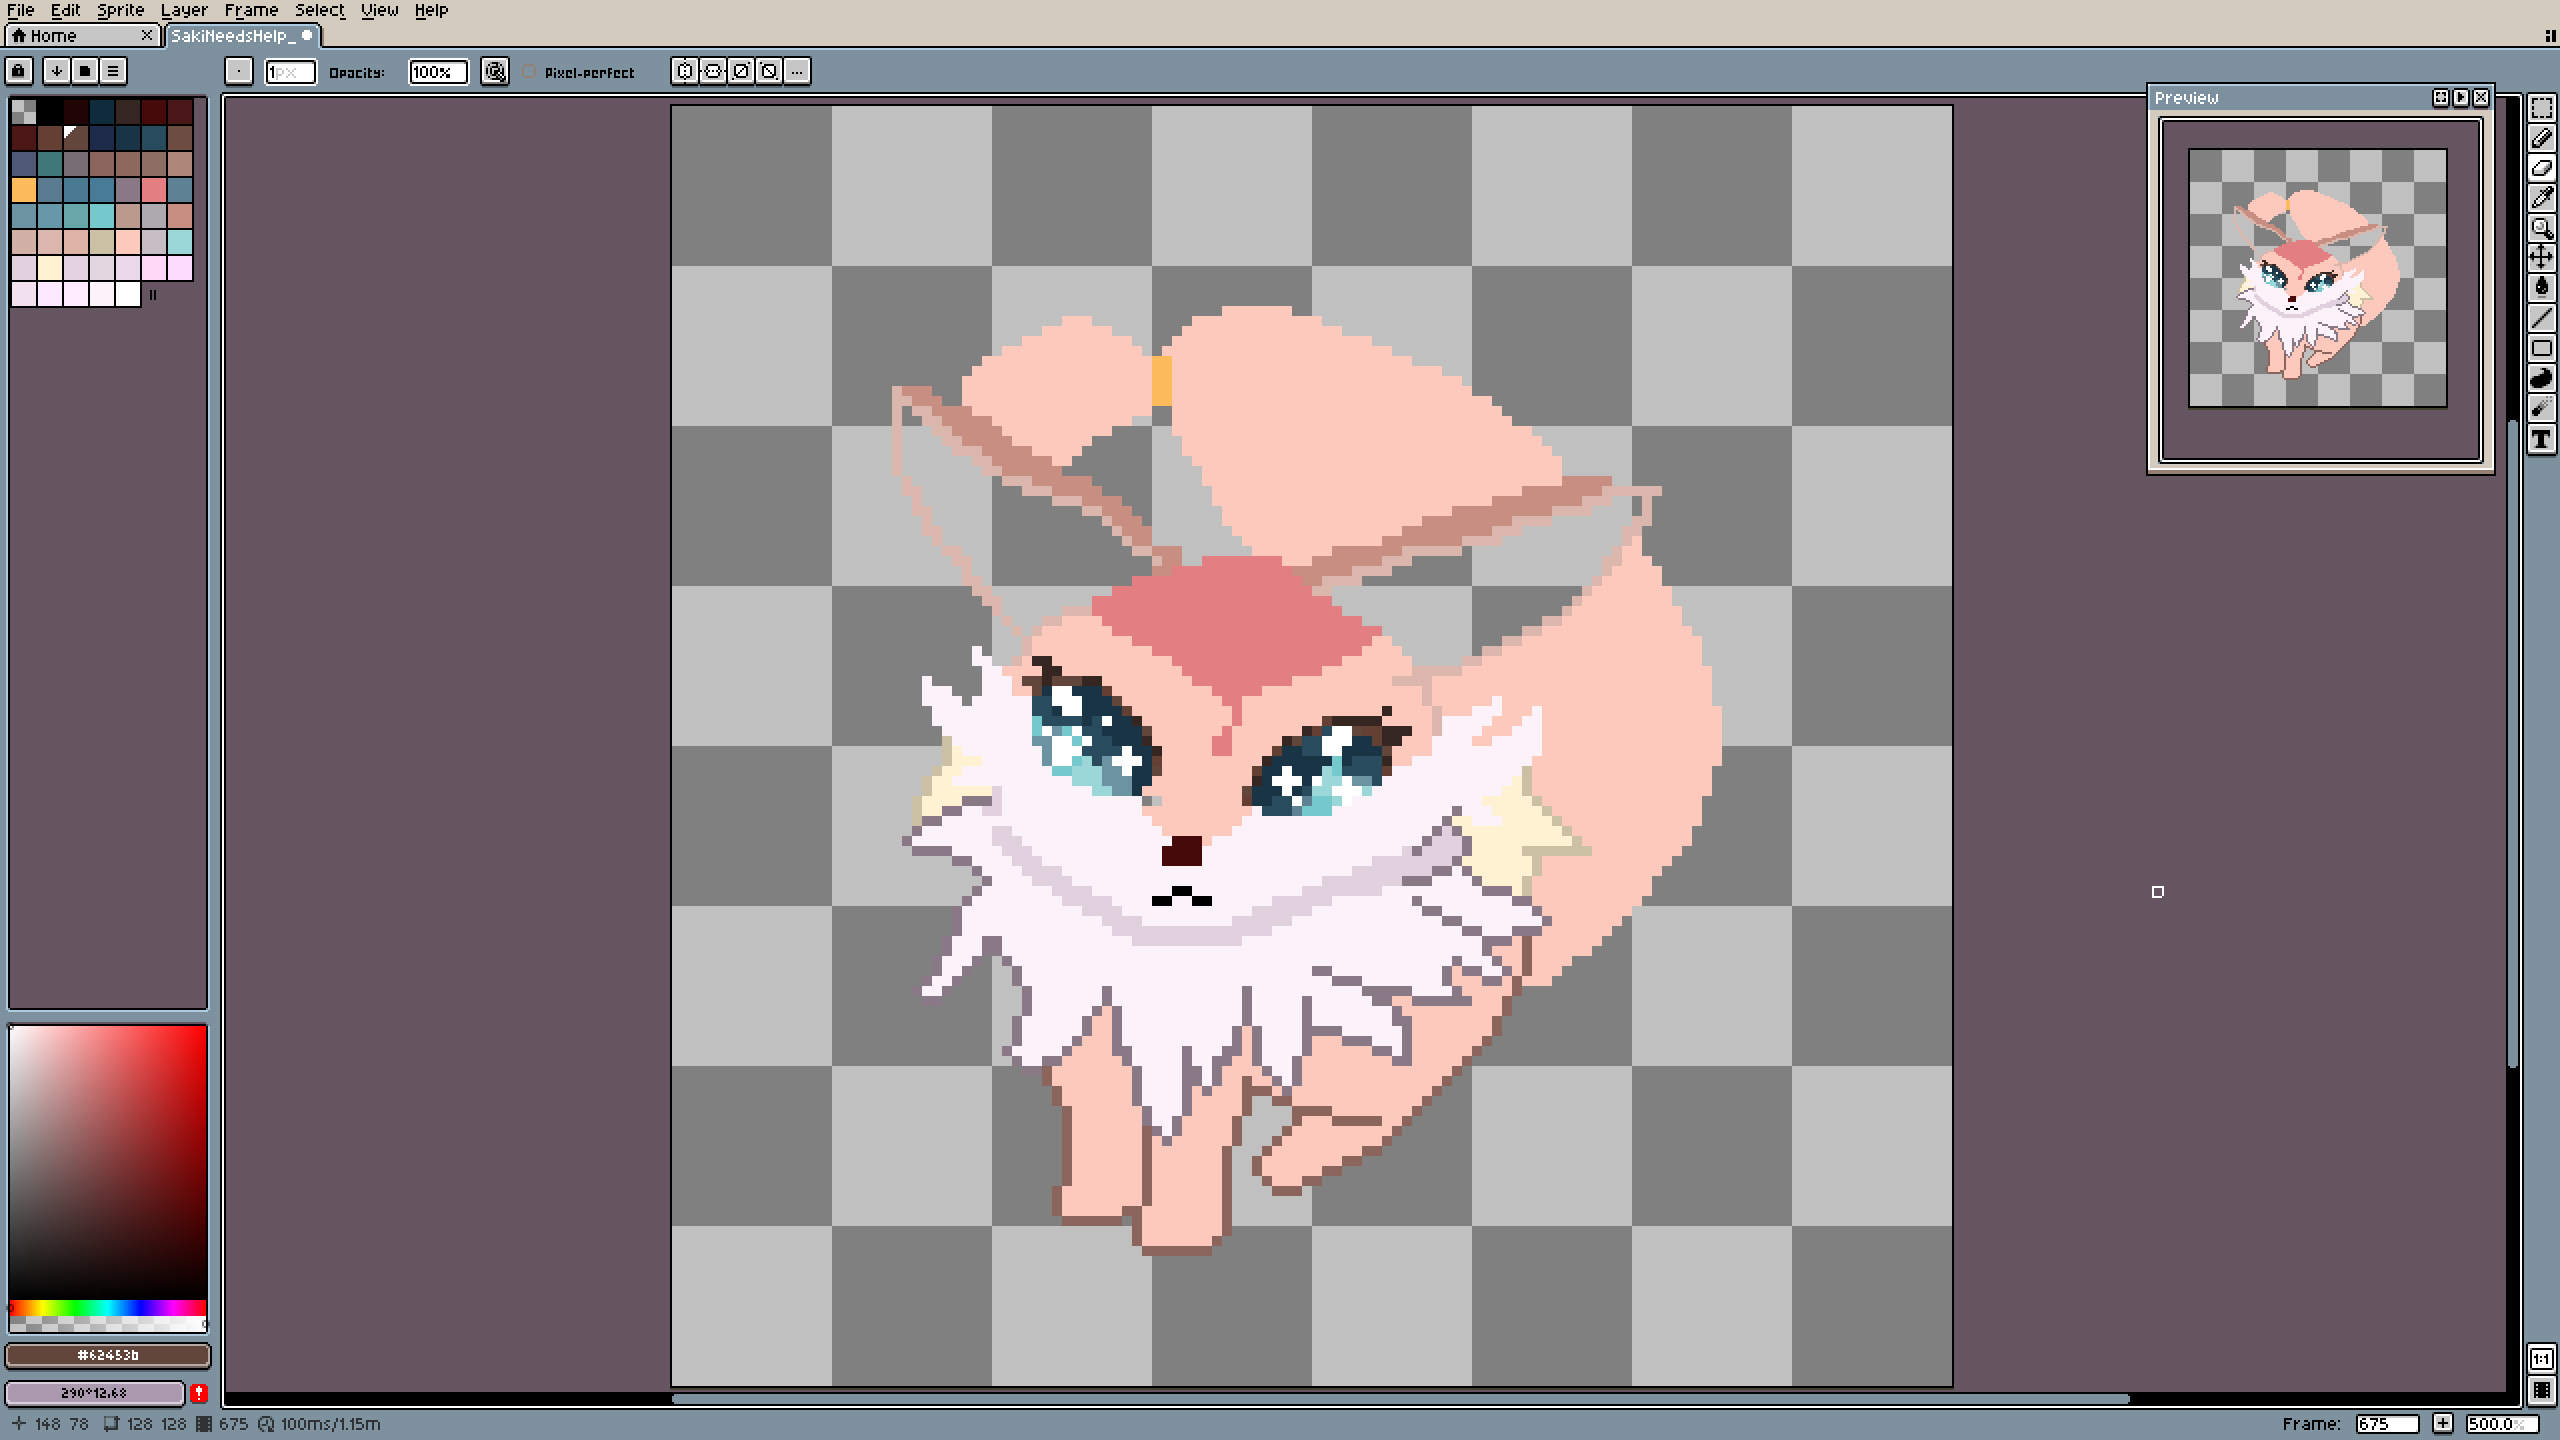This screenshot has height=1440, width=2560.
Task: Select the Contour tool
Action: [2541, 378]
